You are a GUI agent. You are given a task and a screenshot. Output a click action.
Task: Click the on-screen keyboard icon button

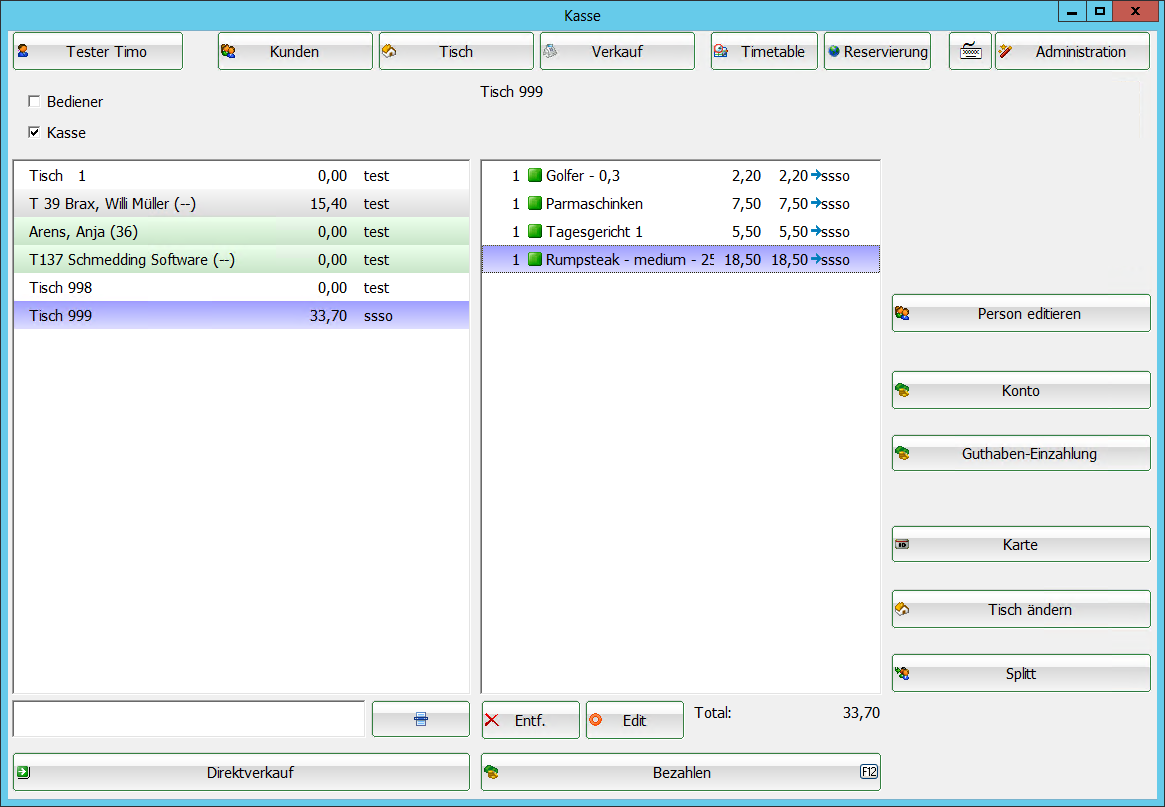point(970,52)
